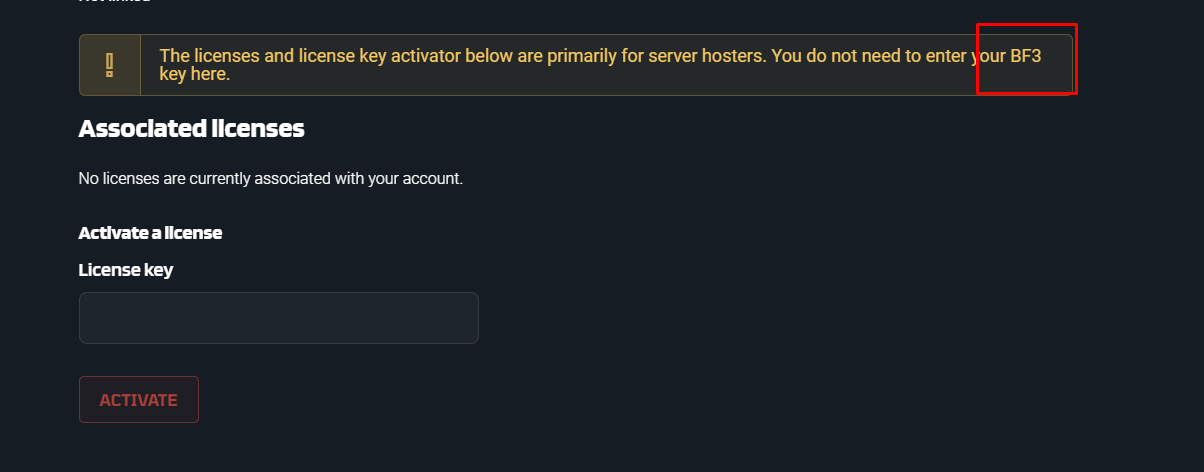The image size is (1204, 472).
Task: Click the "Associated licenses" heading
Action: tap(191, 128)
